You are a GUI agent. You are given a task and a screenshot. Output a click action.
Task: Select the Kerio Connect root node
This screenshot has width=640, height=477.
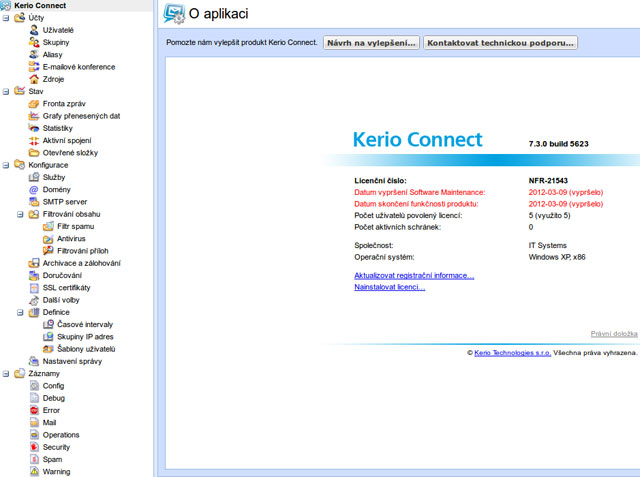coord(40,5)
